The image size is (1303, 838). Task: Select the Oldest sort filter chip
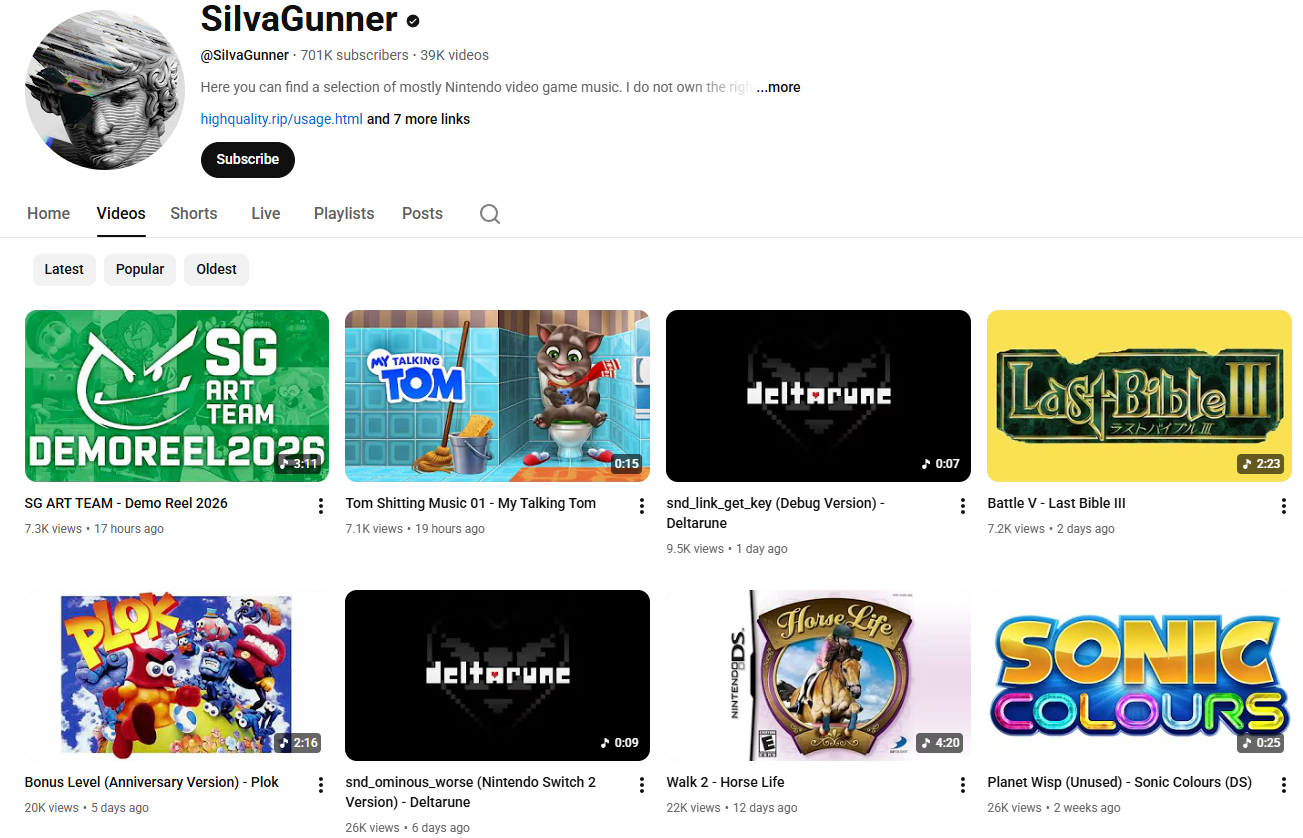pos(216,269)
